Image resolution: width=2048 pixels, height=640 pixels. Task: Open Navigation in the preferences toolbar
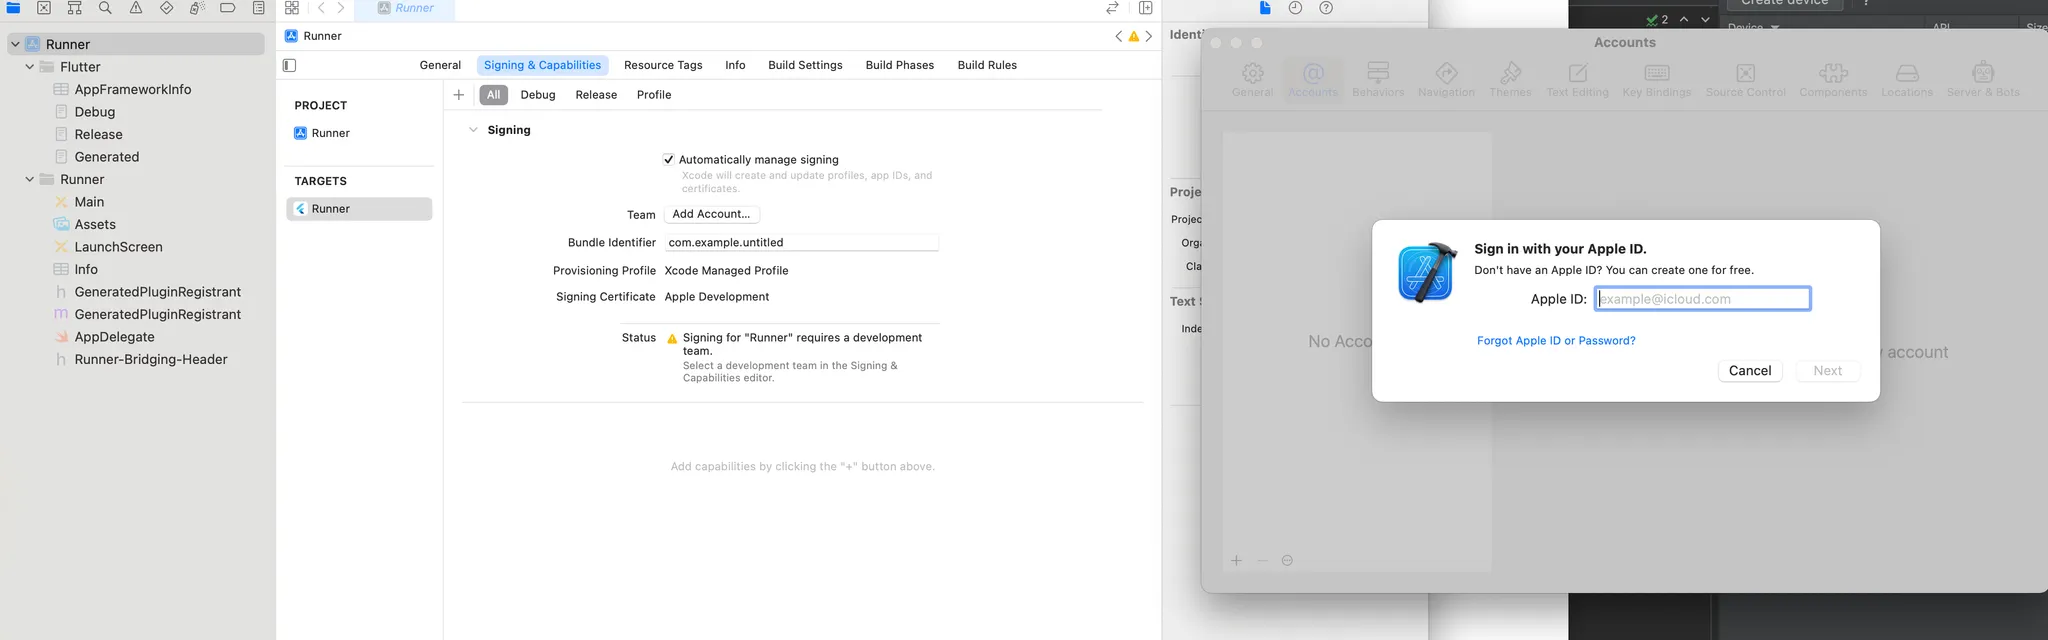click(1446, 80)
